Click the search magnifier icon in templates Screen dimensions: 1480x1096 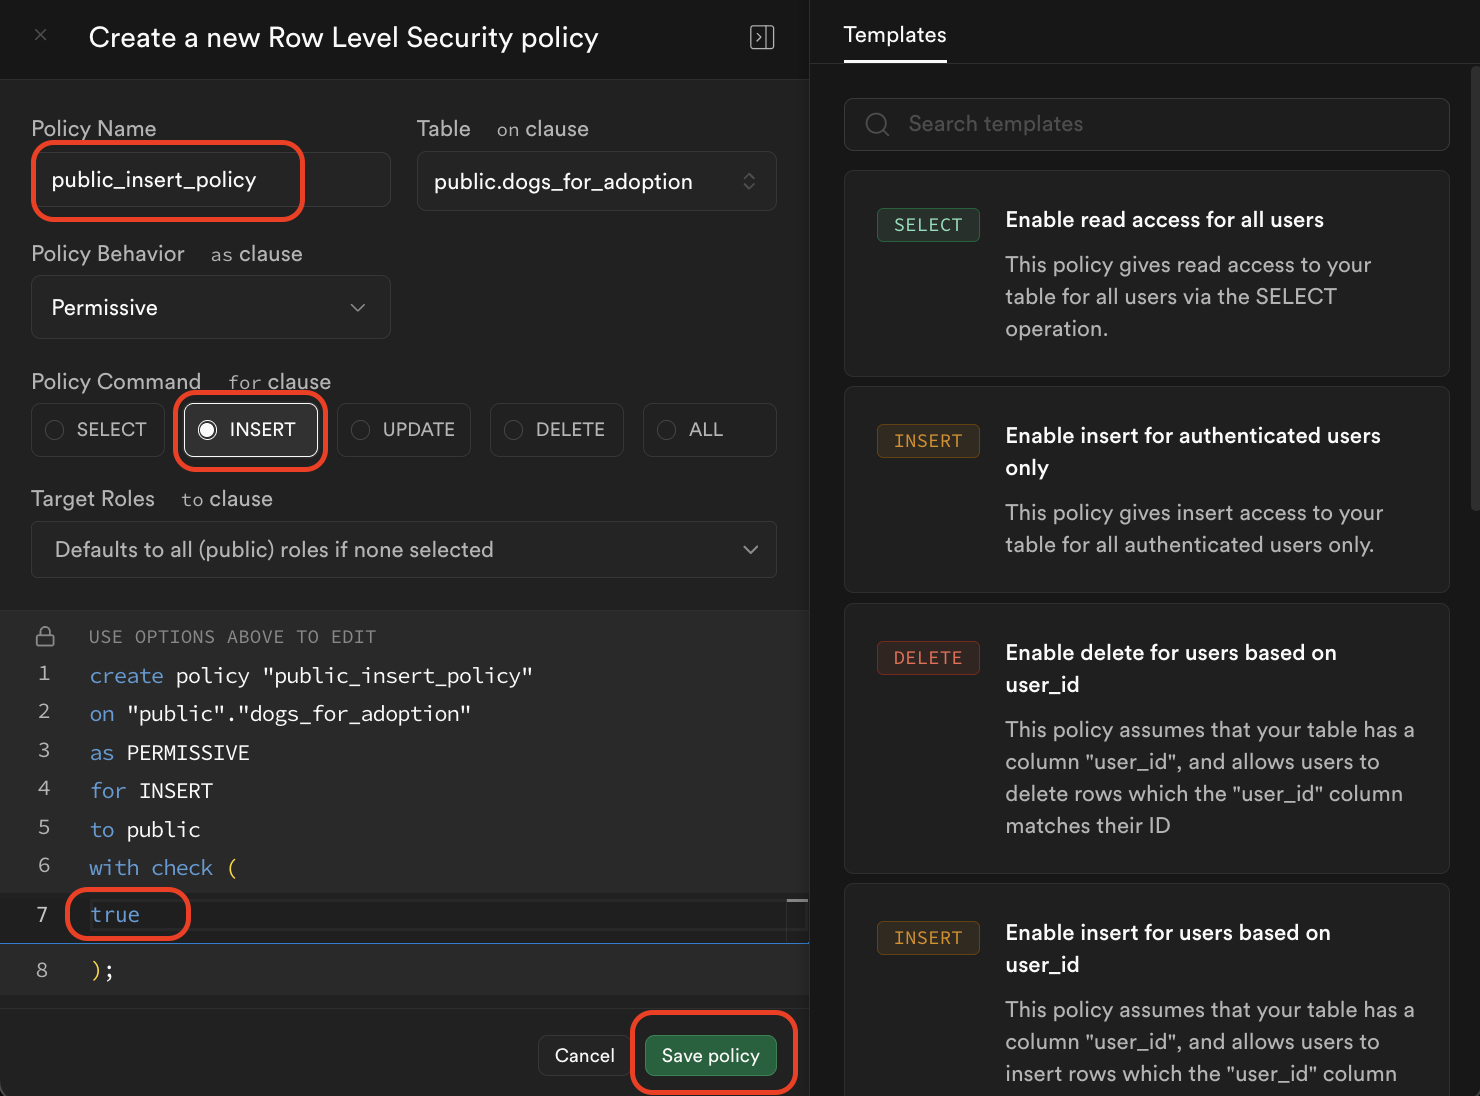pos(877,124)
